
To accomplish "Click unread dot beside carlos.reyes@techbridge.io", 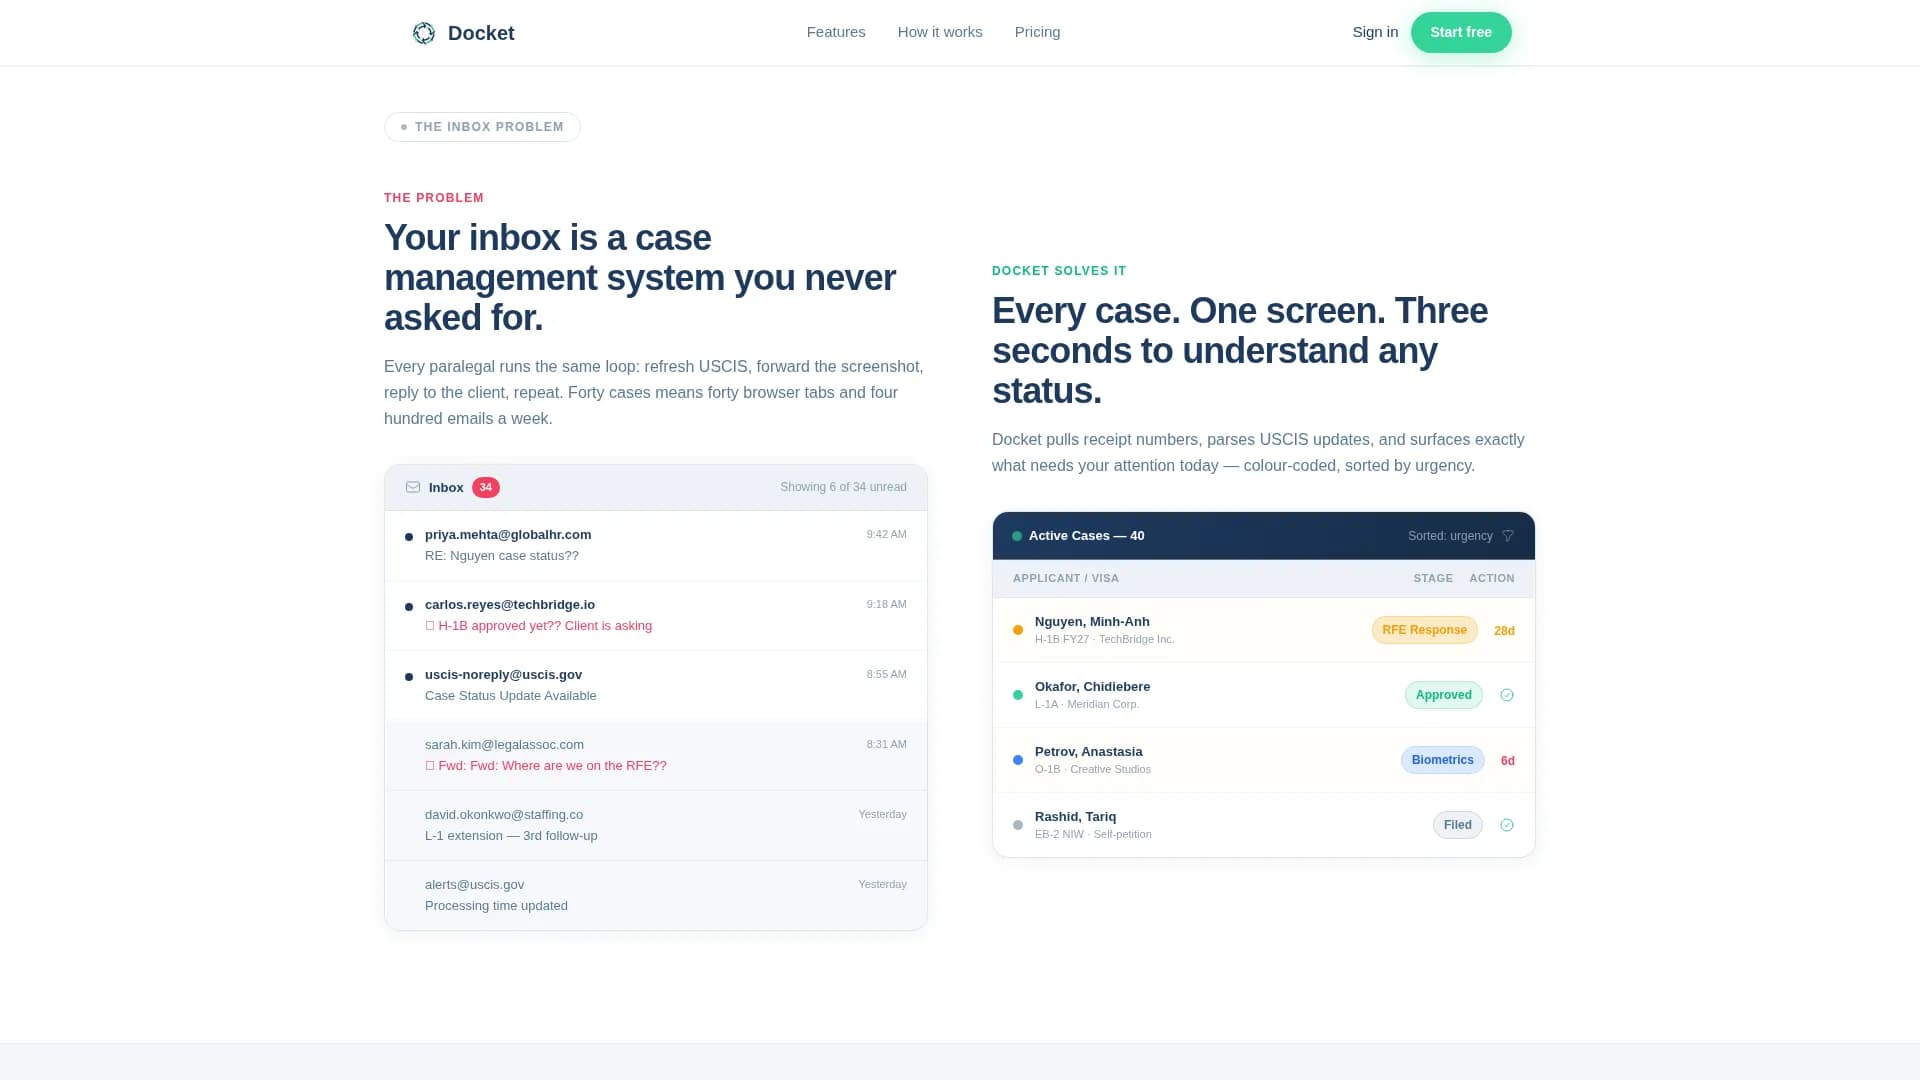I will click(x=409, y=607).
